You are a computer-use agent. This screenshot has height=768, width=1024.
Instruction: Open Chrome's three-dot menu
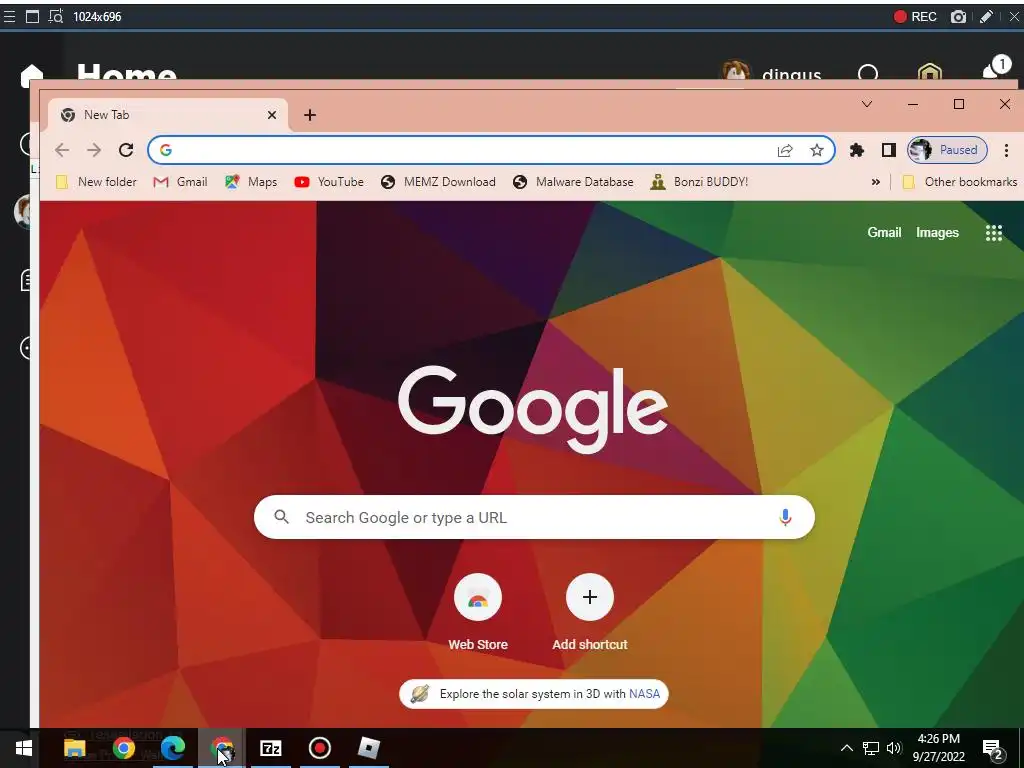(1006, 150)
